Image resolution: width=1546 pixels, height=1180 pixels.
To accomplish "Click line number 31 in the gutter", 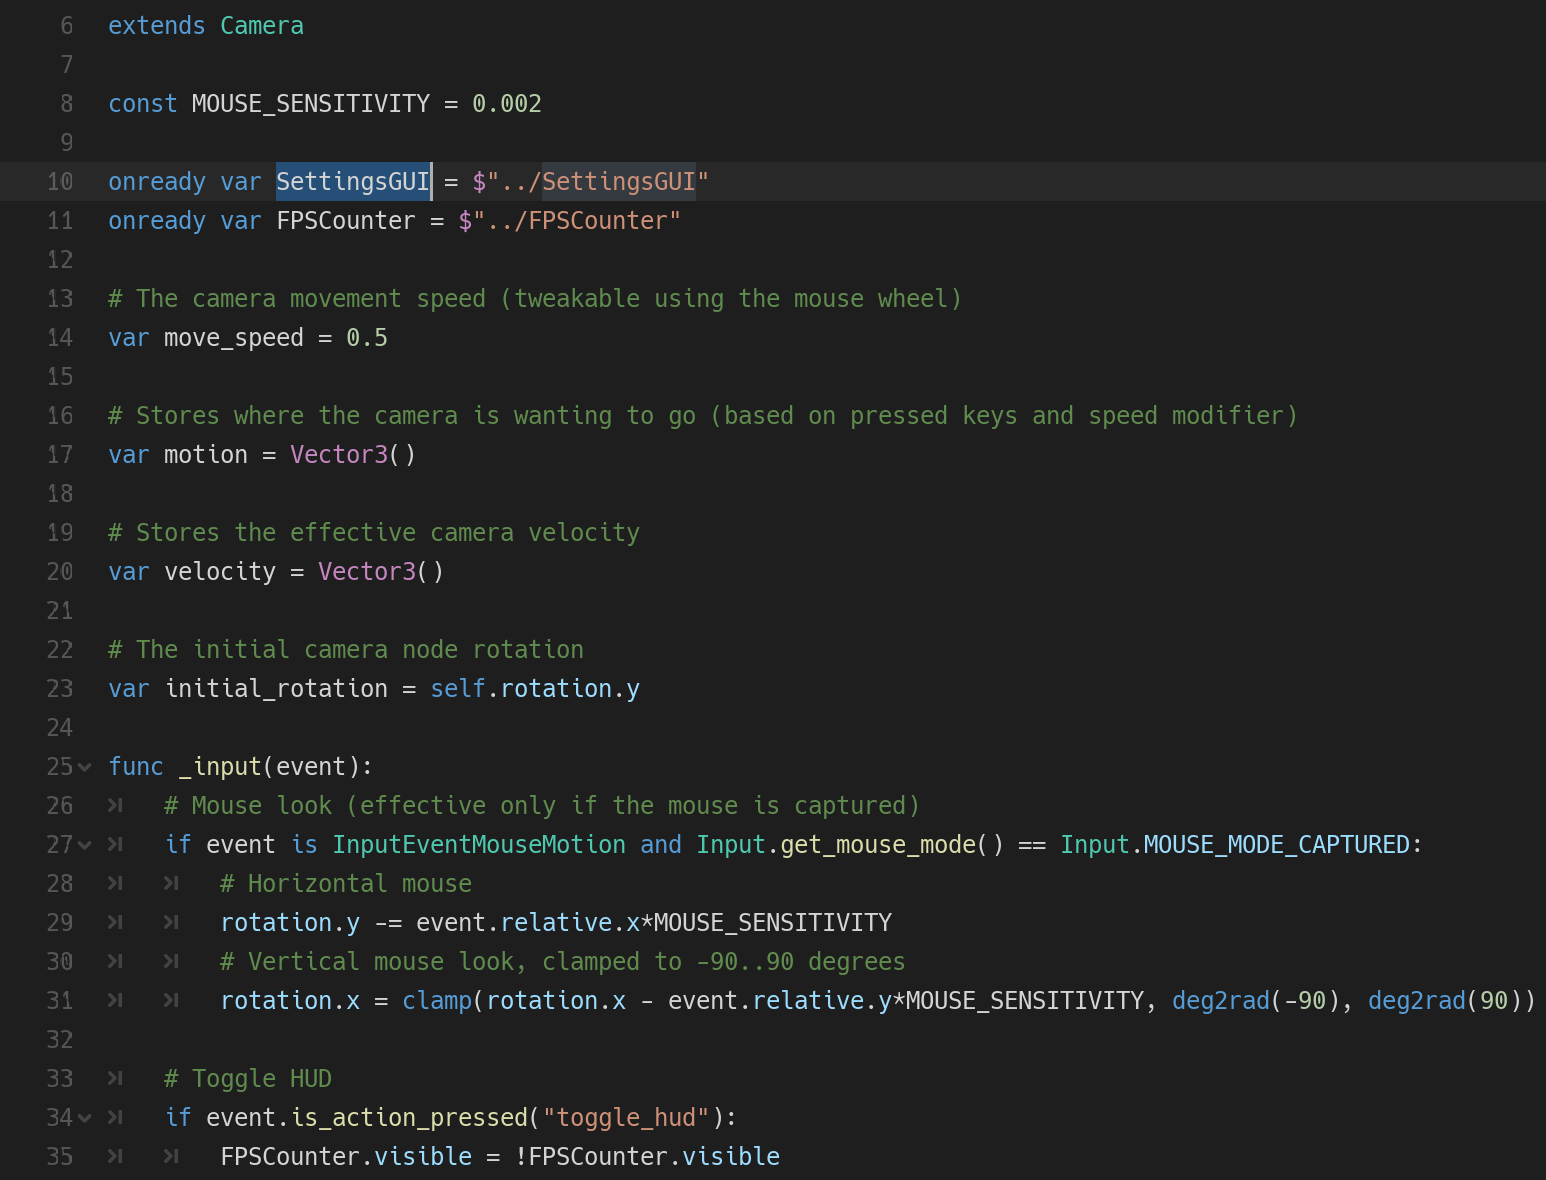I will point(60,1001).
